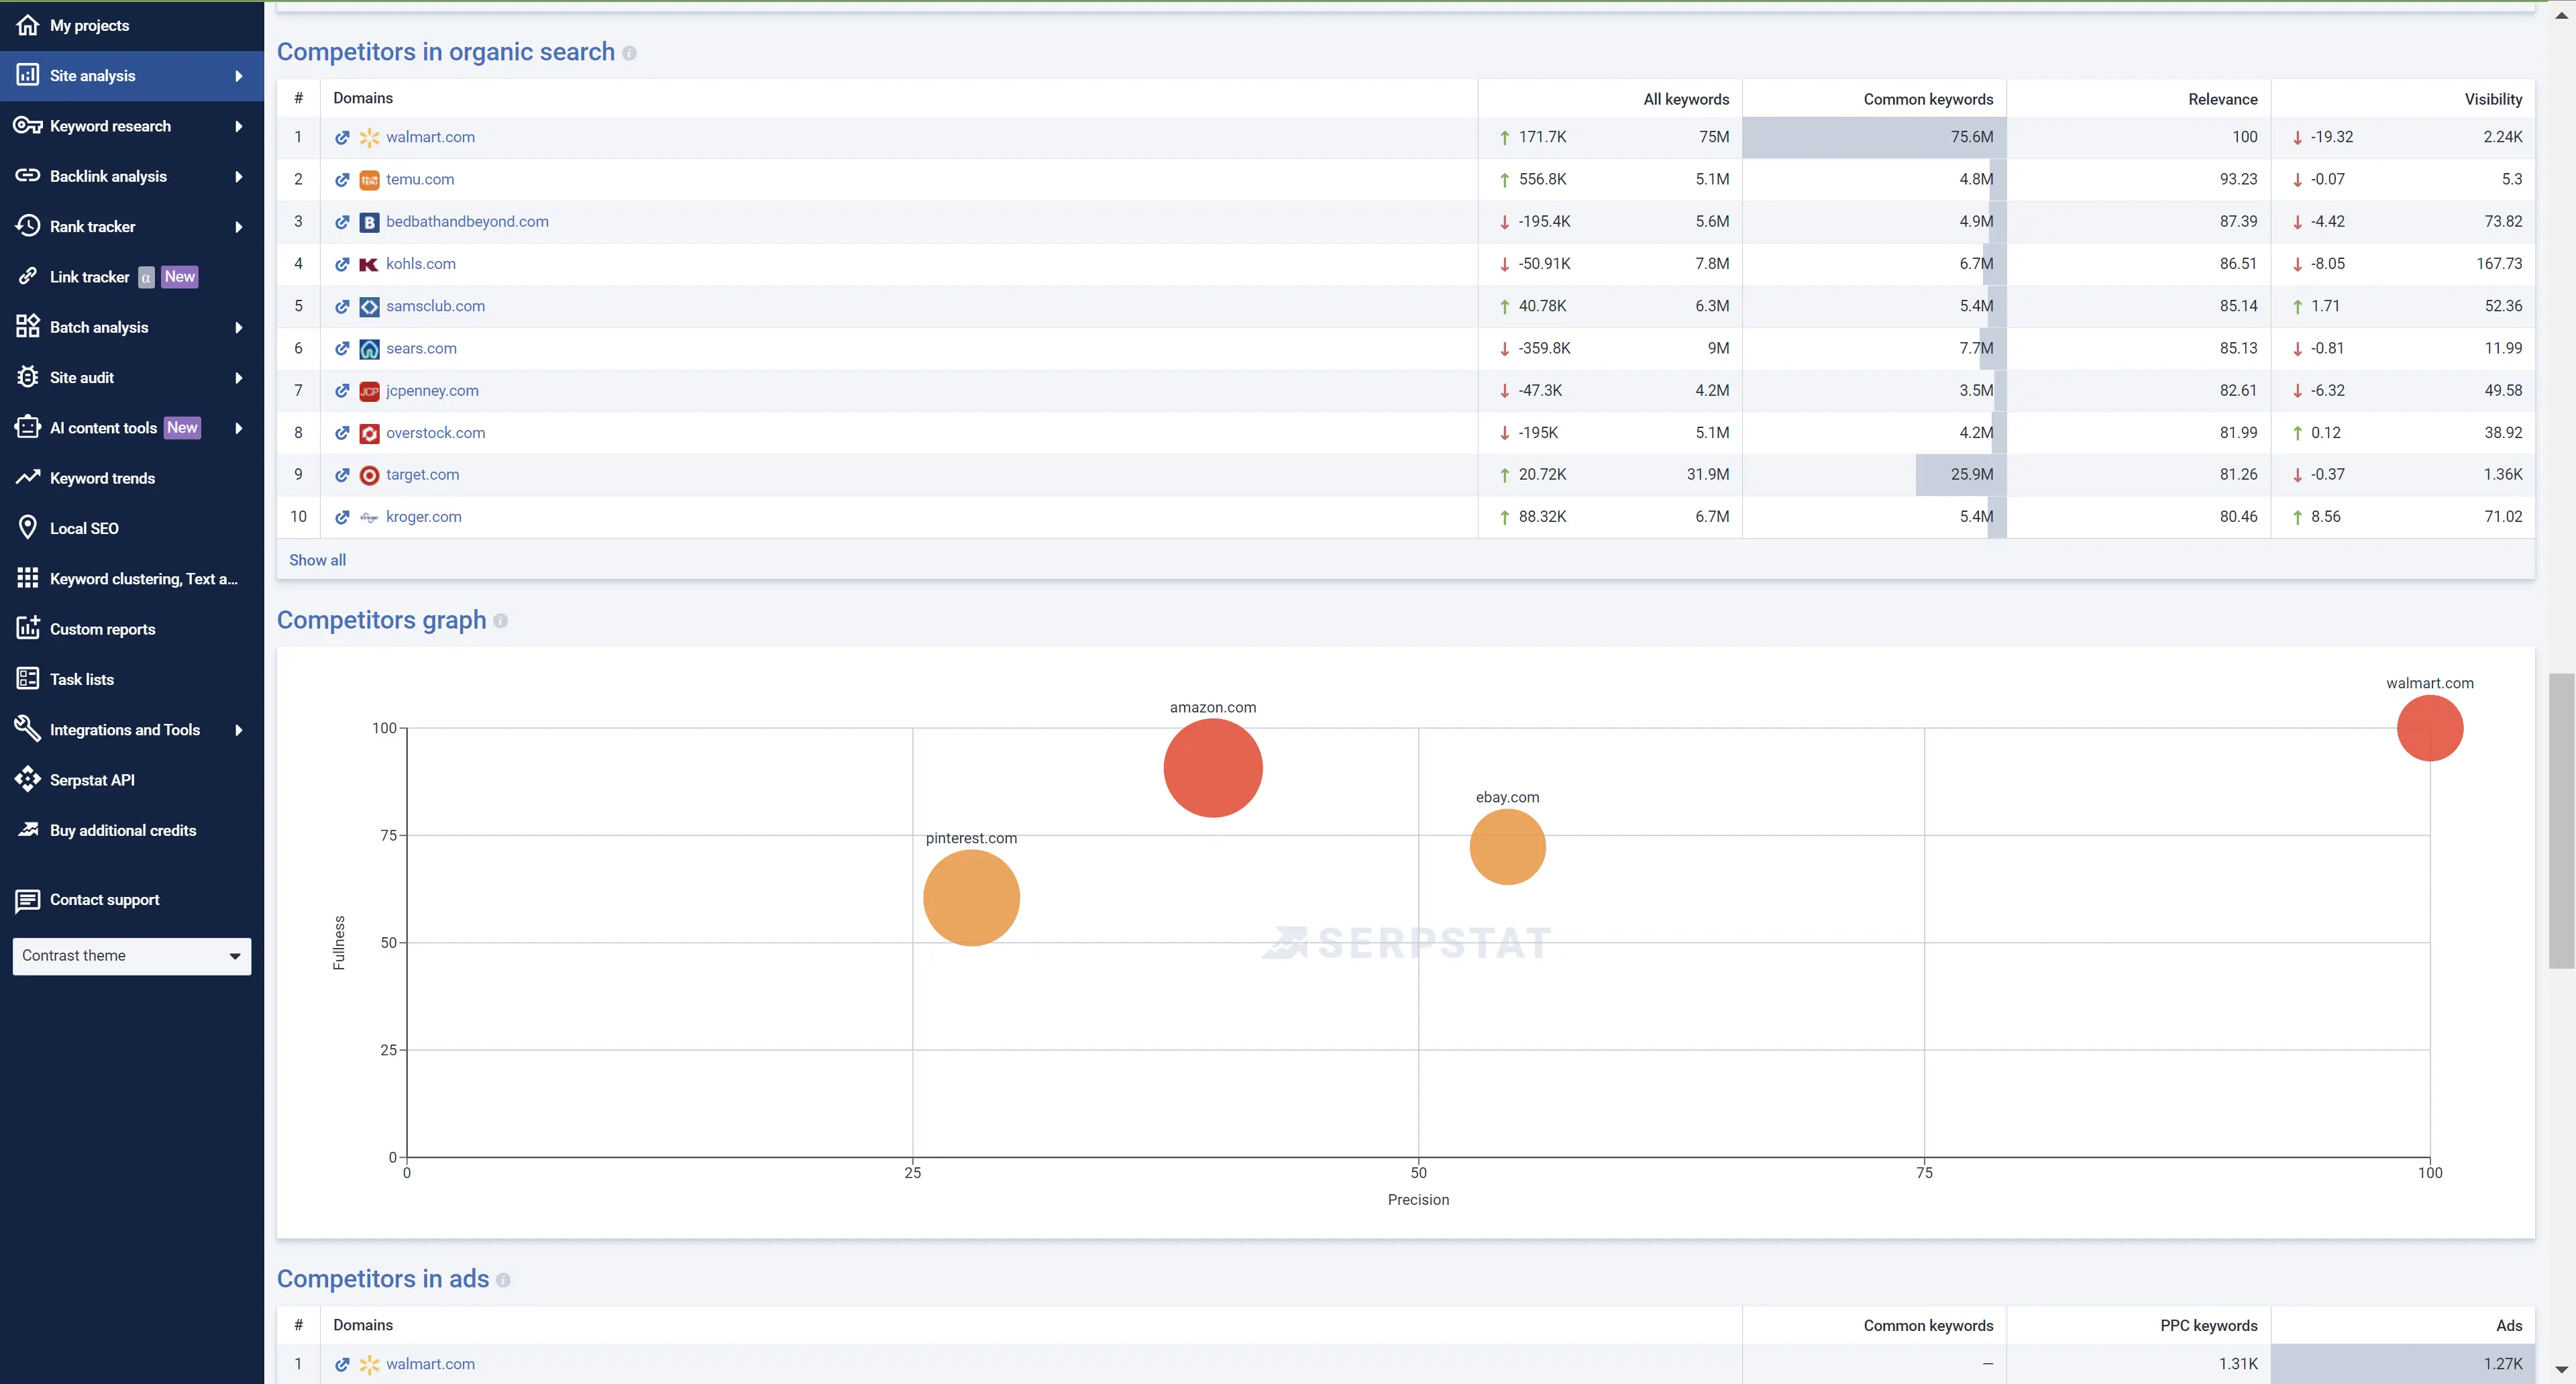Viewport: 2576px width, 1384px height.
Task: Click the Show all link
Action: (317, 559)
